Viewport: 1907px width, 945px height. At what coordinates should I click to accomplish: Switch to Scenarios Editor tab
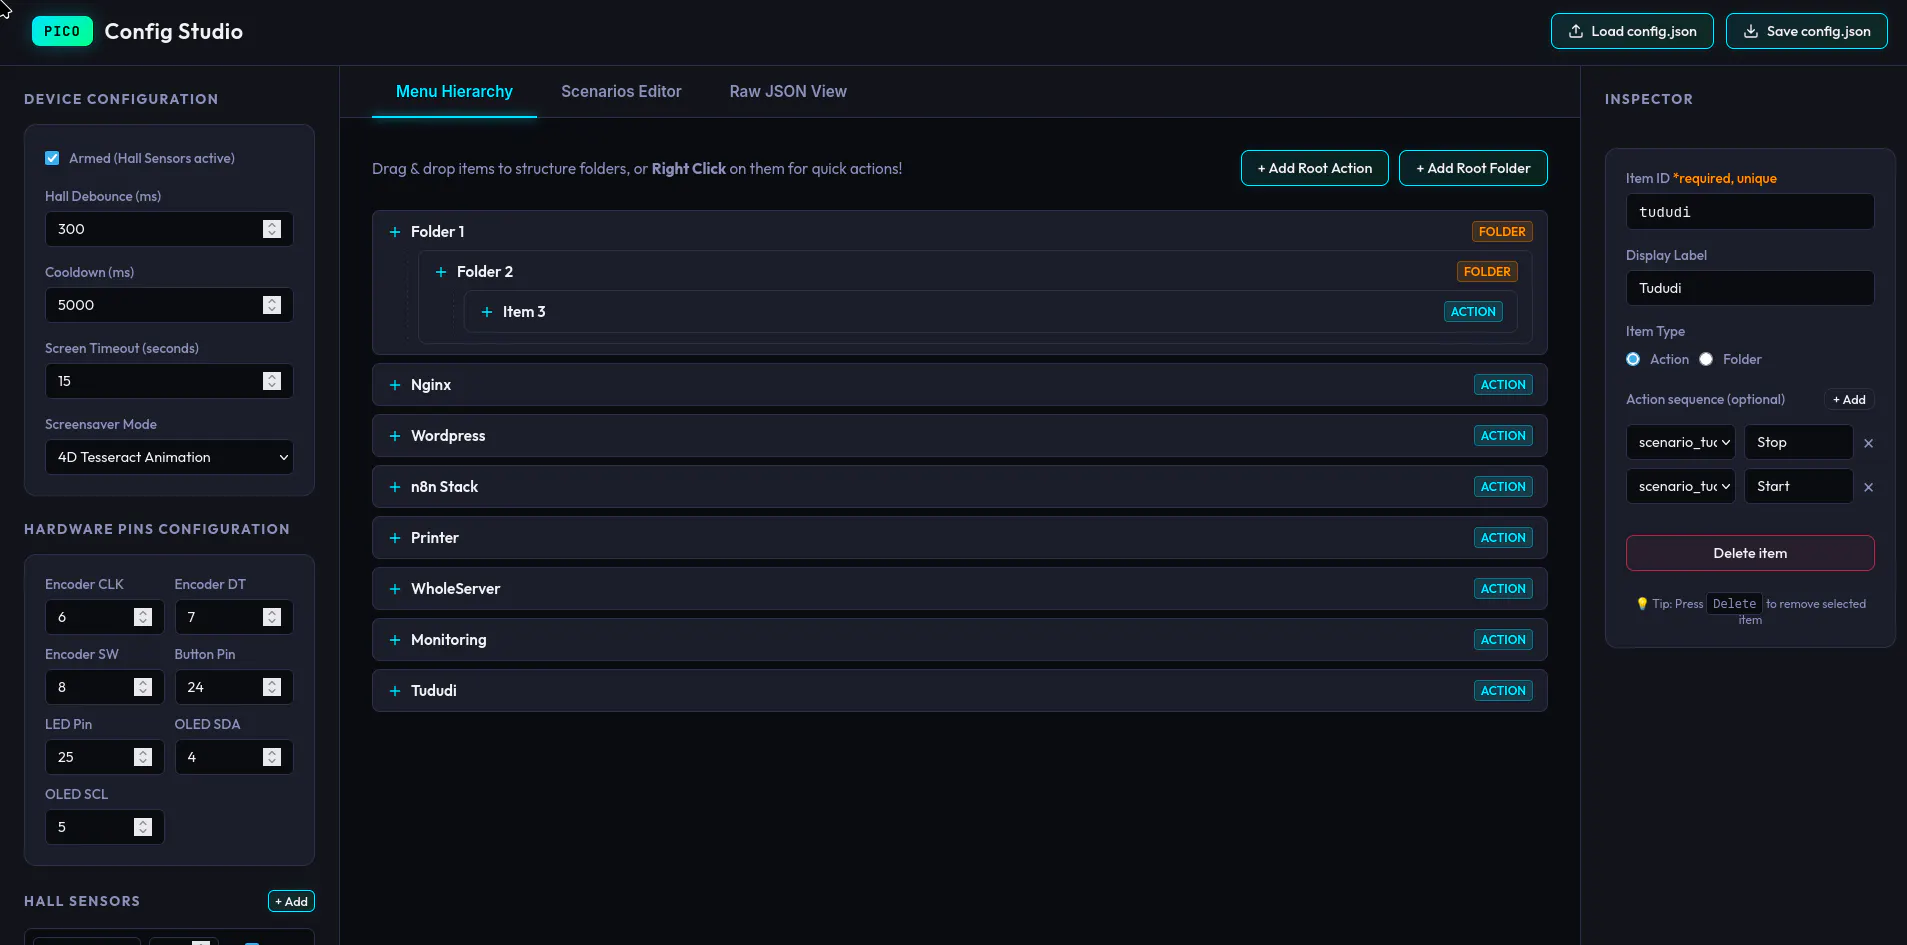pyautogui.click(x=621, y=92)
